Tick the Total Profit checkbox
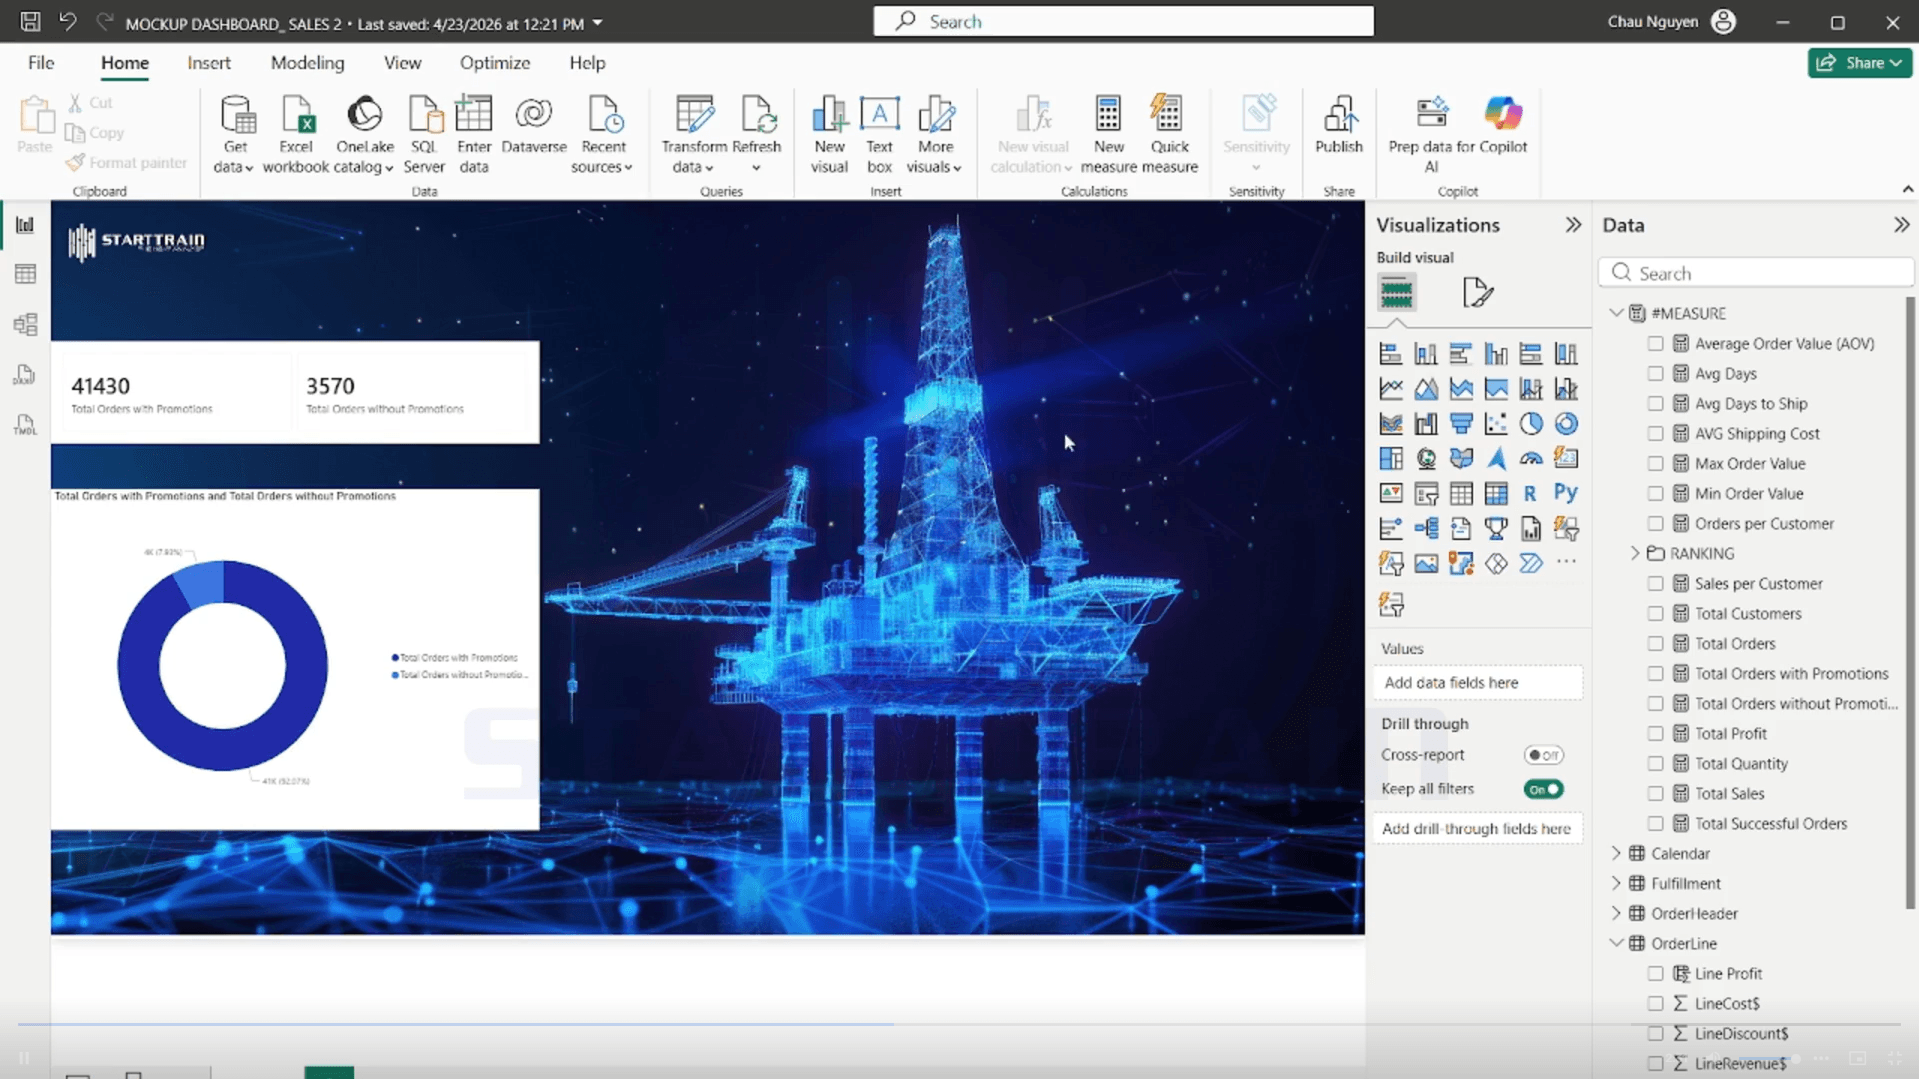Viewport: 1919px width, 1079px height. 1655,733
